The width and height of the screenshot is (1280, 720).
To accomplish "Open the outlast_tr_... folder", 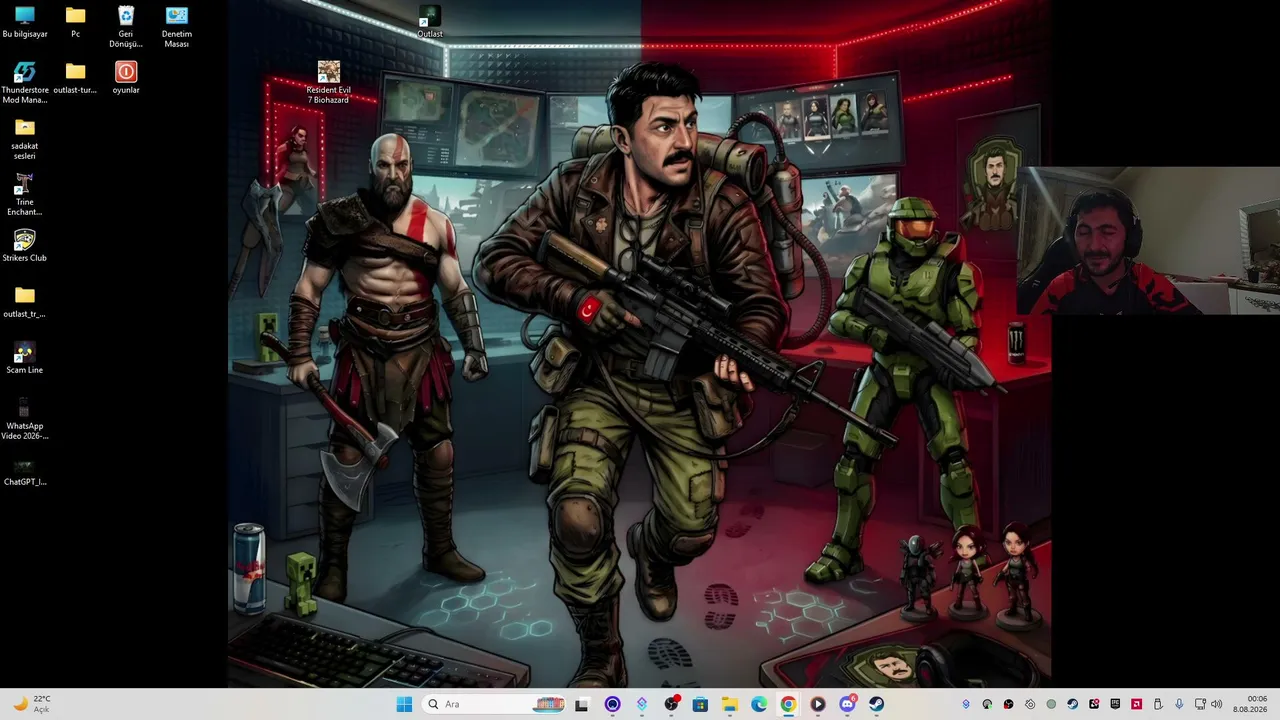I will tap(25, 302).
